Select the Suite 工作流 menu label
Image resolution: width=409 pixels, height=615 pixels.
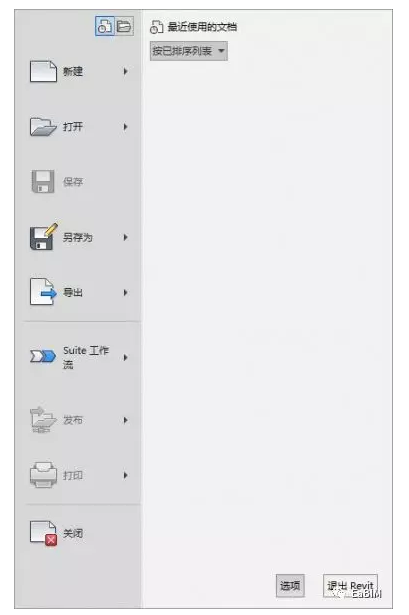click(x=86, y=357)
